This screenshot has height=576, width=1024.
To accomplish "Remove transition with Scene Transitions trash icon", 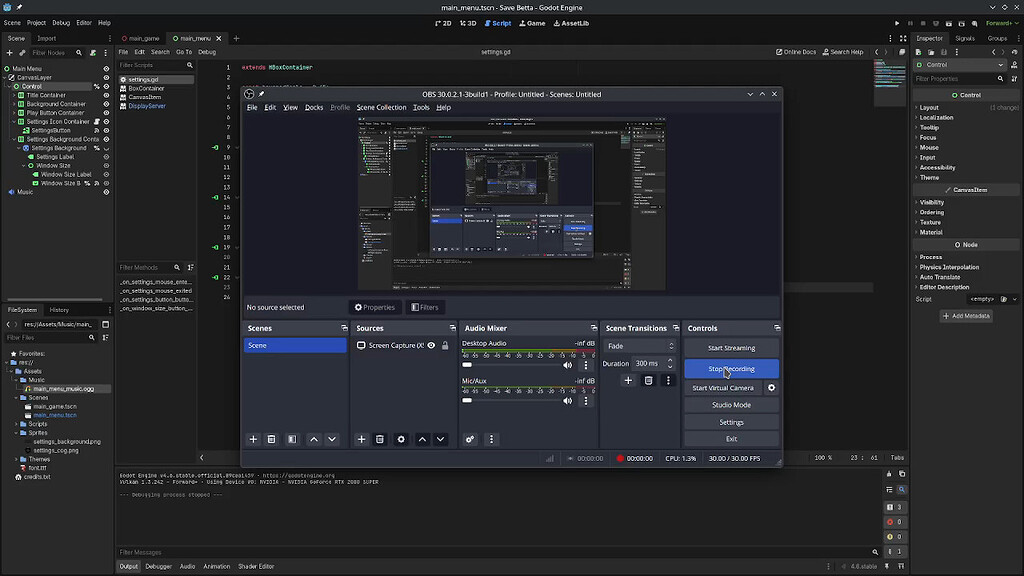I will [x=648, y=380].
